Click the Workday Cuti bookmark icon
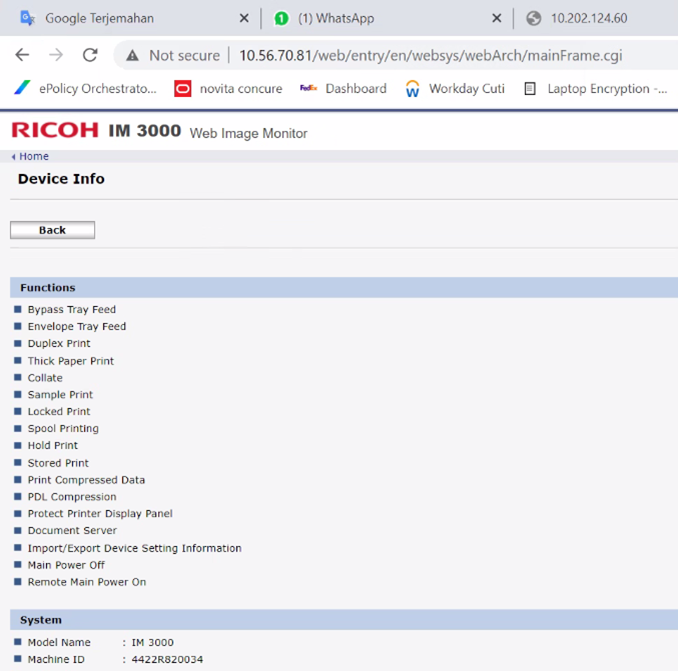678x671 pixels. (413, 89)
